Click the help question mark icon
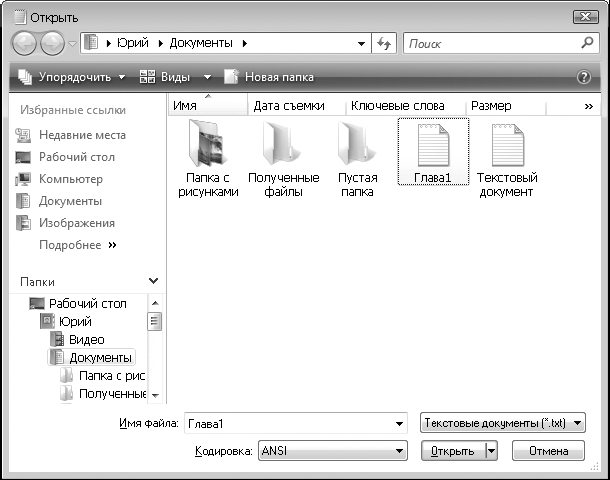 coord(584,77)
